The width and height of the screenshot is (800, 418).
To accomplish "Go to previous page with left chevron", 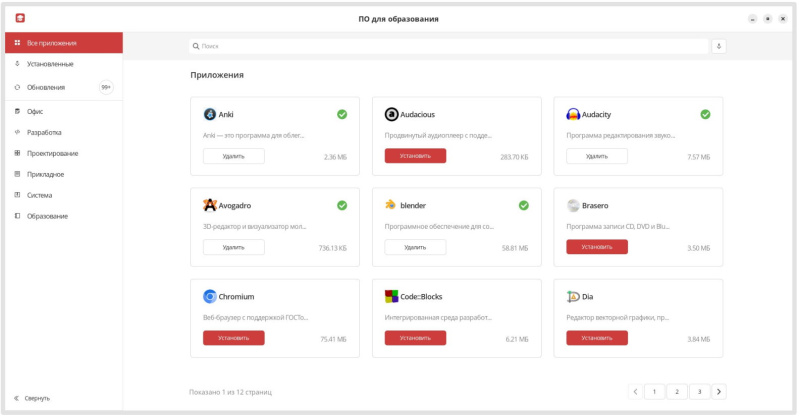I will click(x=635, y=392).
